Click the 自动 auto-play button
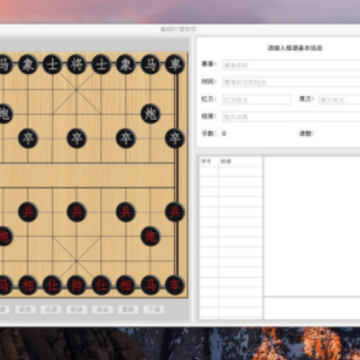 tap(102, 309)
